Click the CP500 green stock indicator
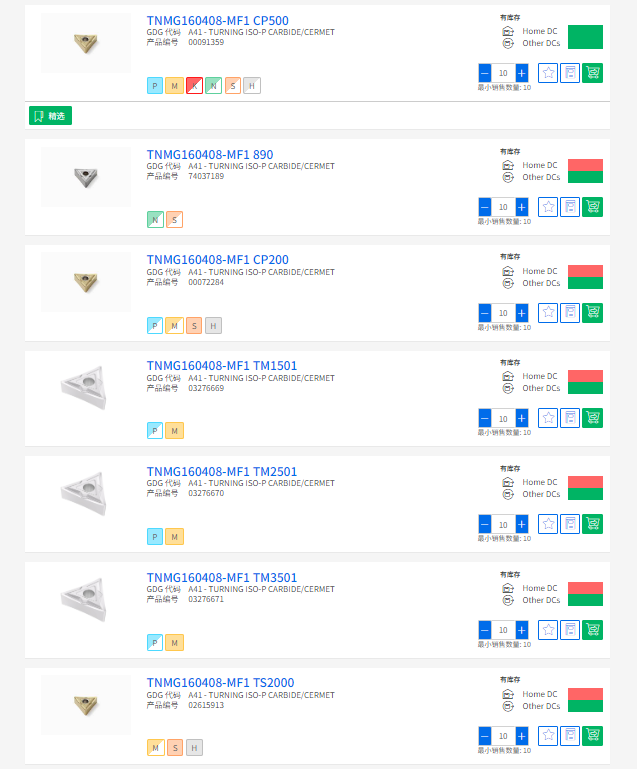Image resolution: width=637 pixels, height=769 pixels. (x=585, y=37)
